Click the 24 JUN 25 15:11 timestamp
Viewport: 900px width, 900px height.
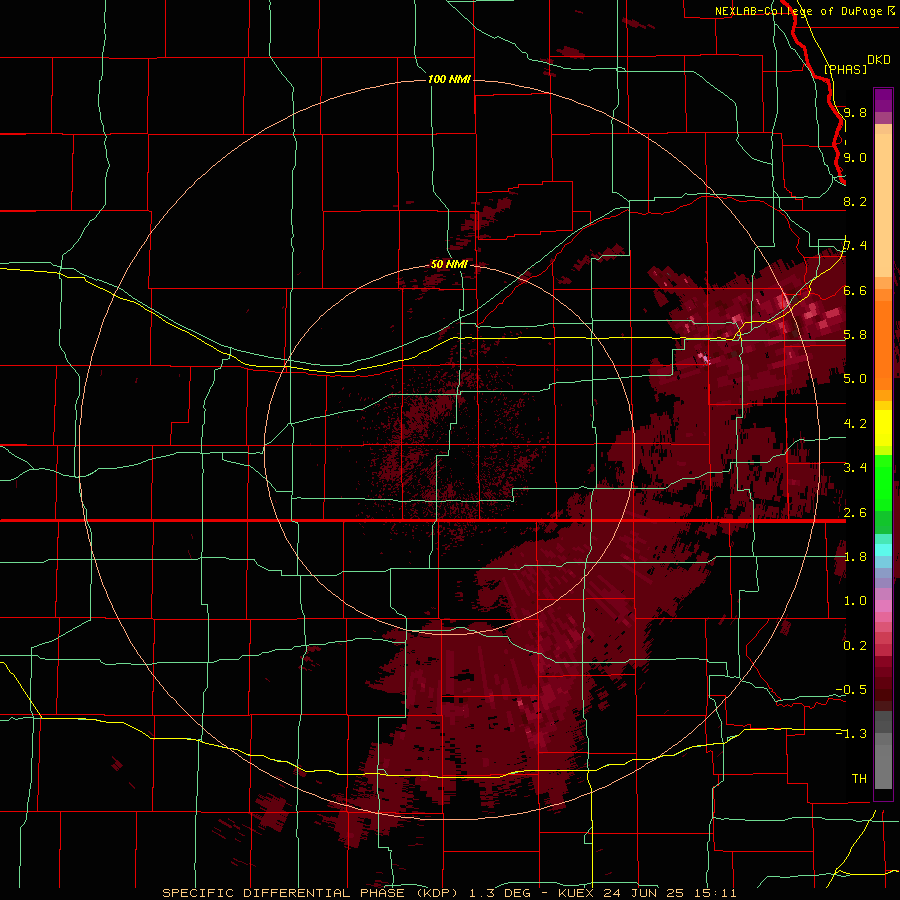(x=670, y=893)
